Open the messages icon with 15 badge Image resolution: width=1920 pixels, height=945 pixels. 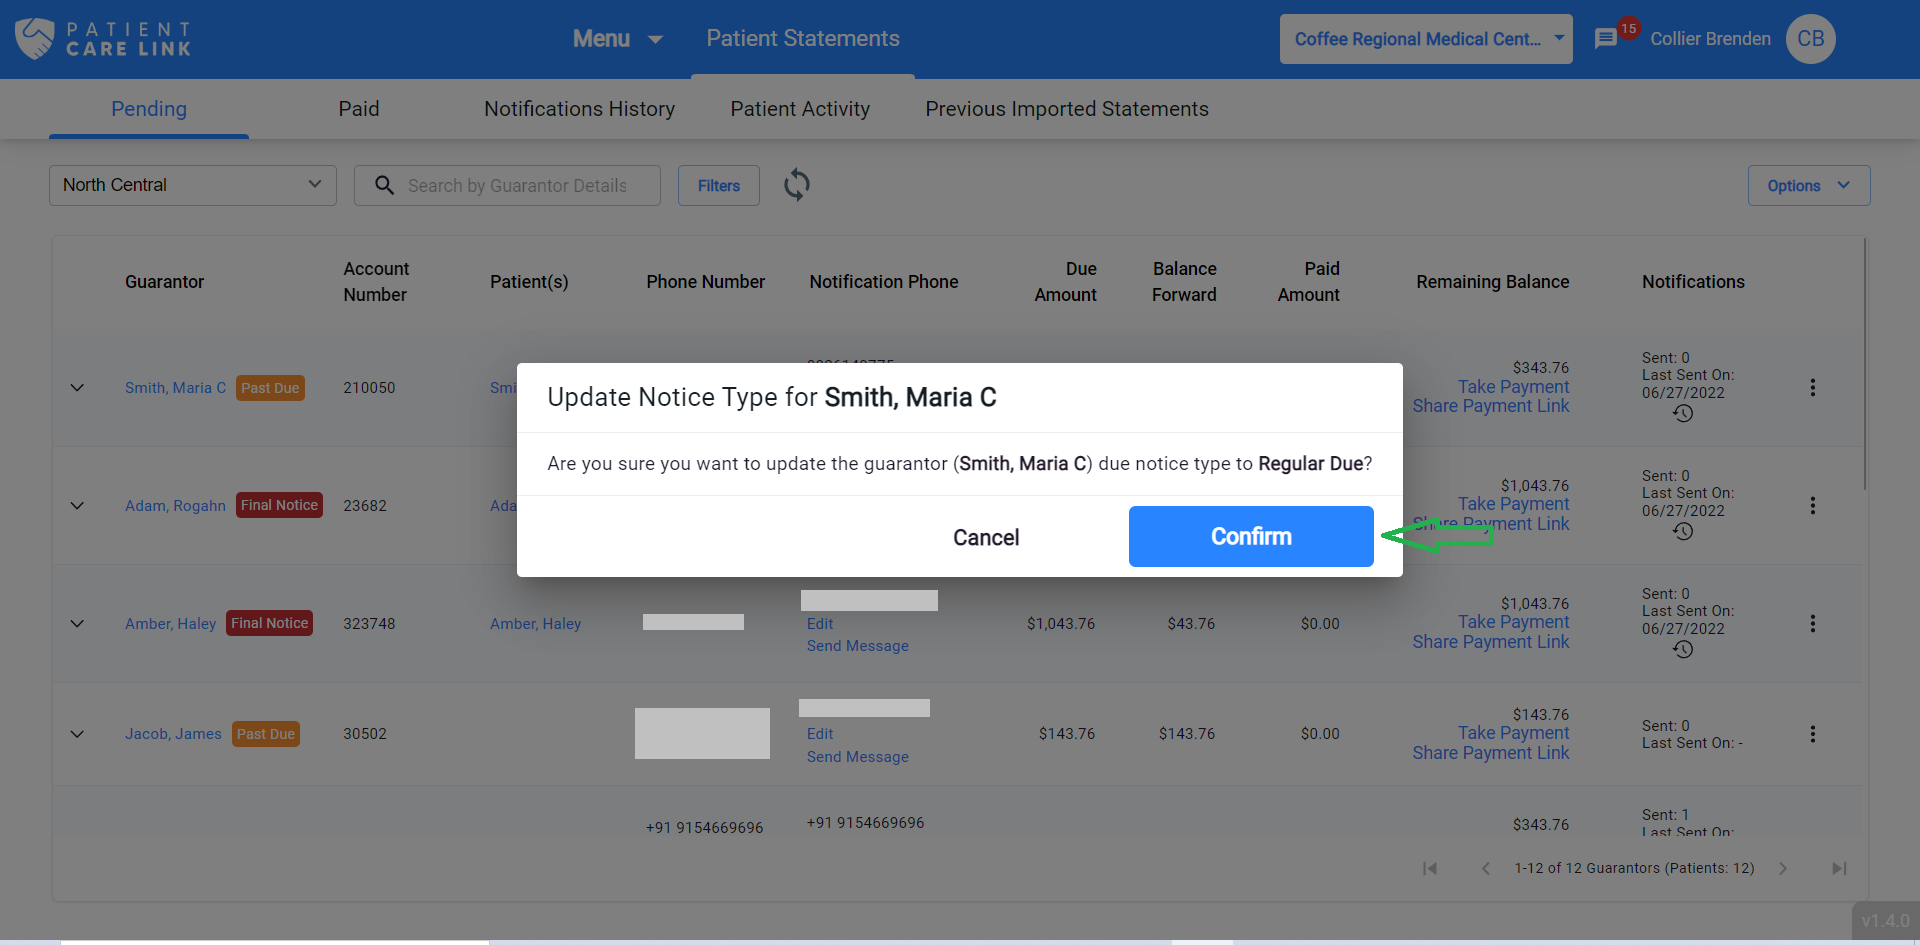click(x=1606, y=39)
